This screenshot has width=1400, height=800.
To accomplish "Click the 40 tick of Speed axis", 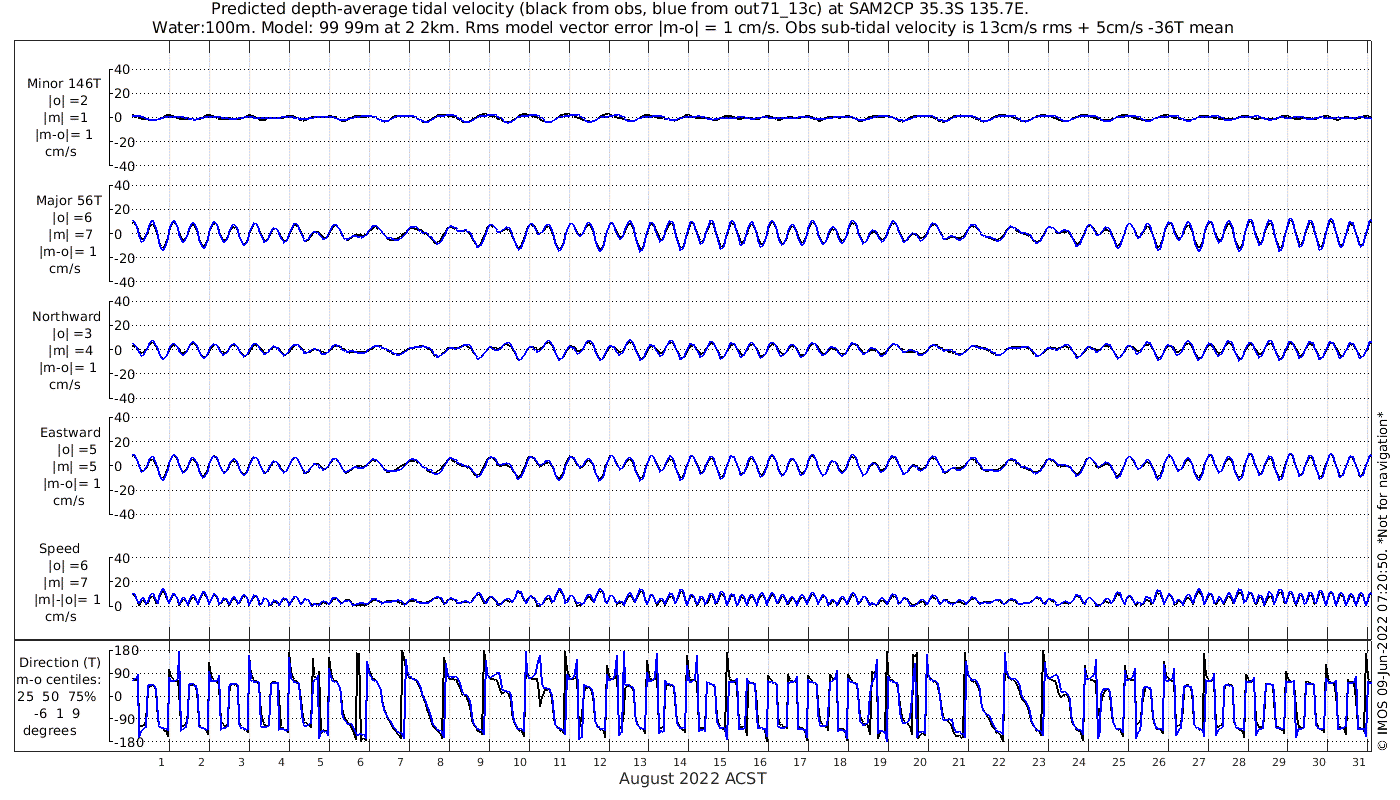I will (x=121, y=557).
